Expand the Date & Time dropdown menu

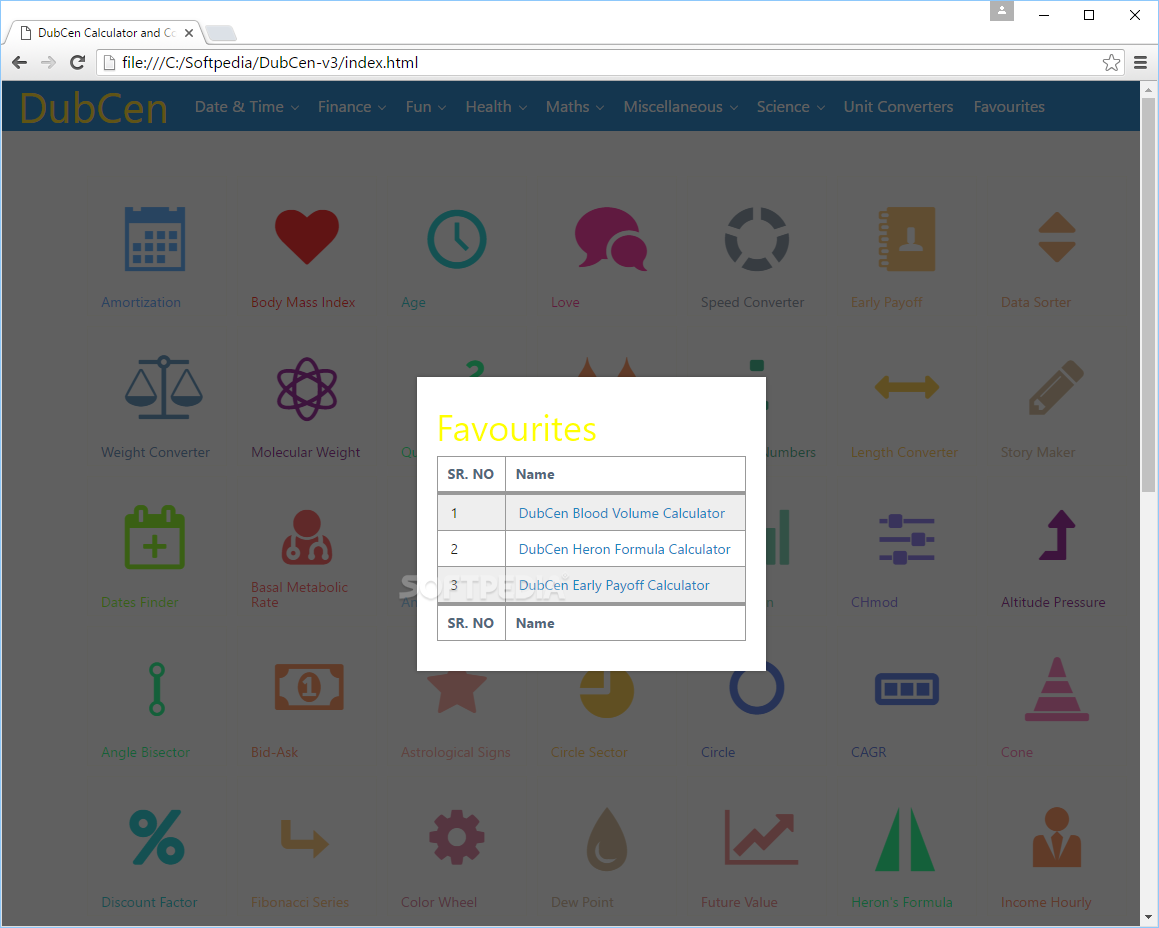coord(247,106)
